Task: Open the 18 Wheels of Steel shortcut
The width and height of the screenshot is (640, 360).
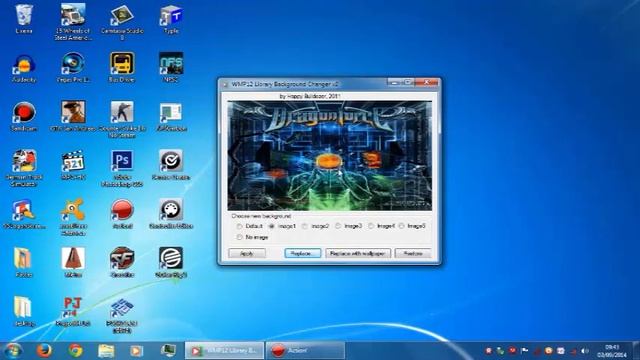Action: (x=73, y=21)
